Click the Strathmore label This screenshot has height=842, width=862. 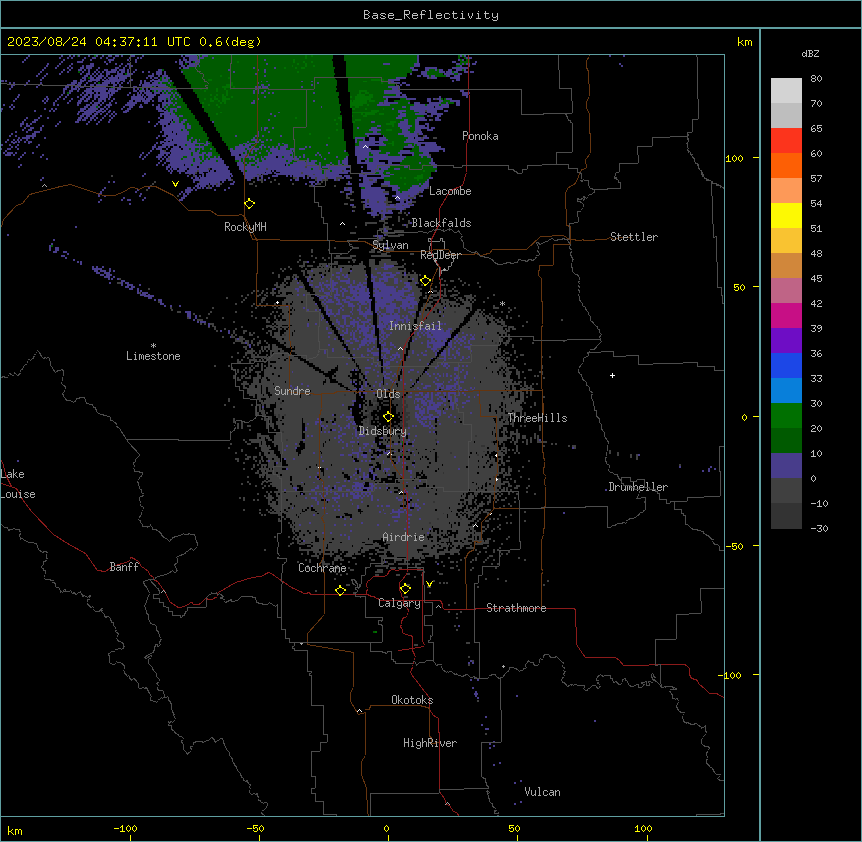click(x=516, y=608)
